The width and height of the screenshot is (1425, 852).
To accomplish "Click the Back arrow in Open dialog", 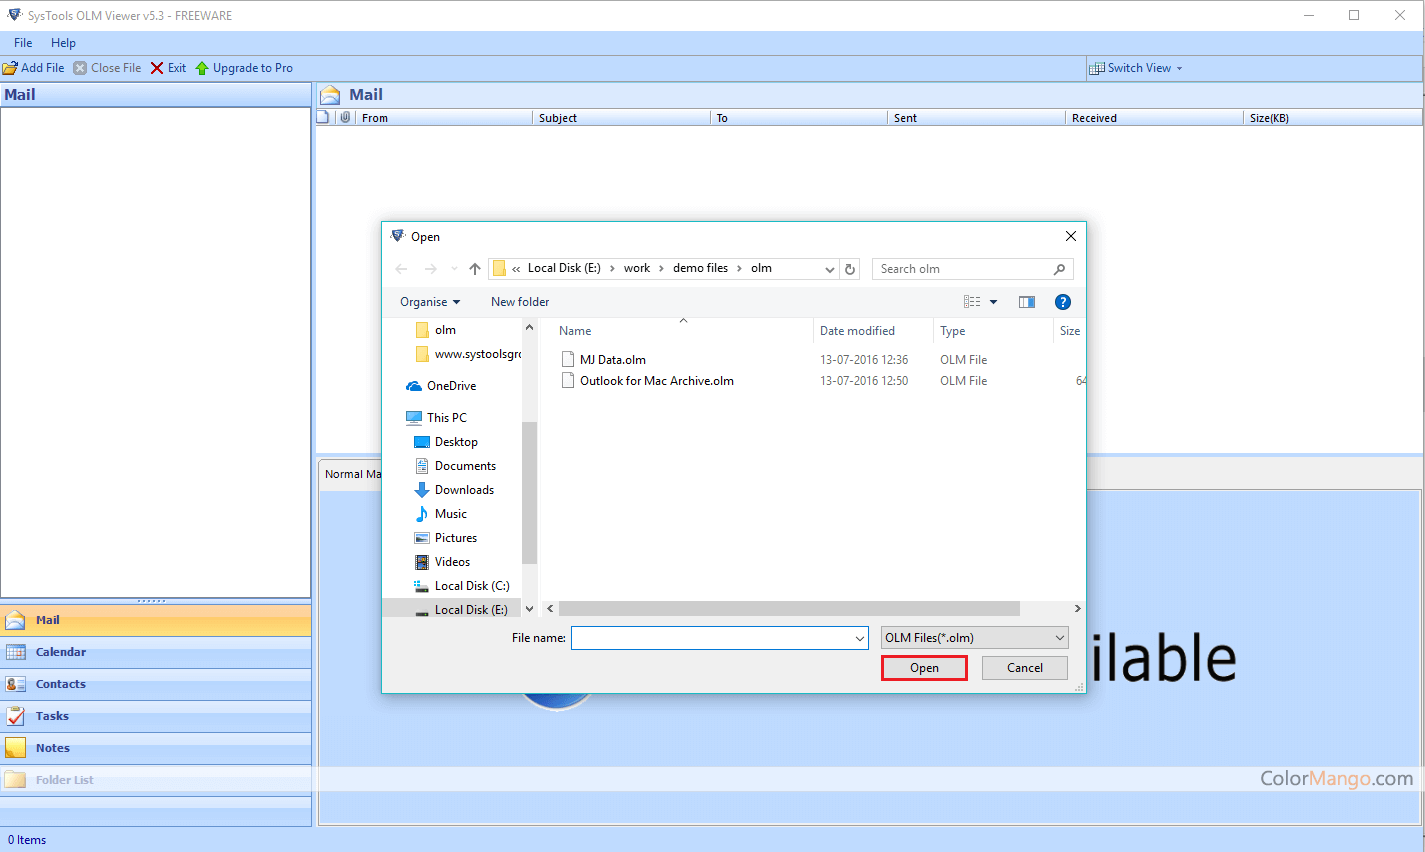I will click(x=401, y=269).
